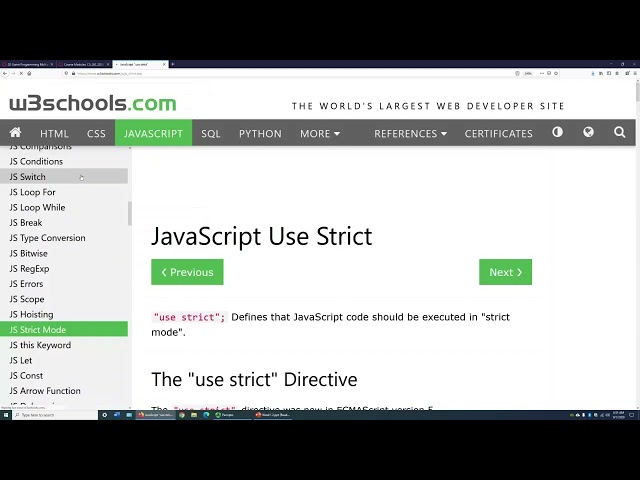Screen dimensions: 640x480
Task: Select JS Strict Mode in sidebar
Action: click(64, 329)
